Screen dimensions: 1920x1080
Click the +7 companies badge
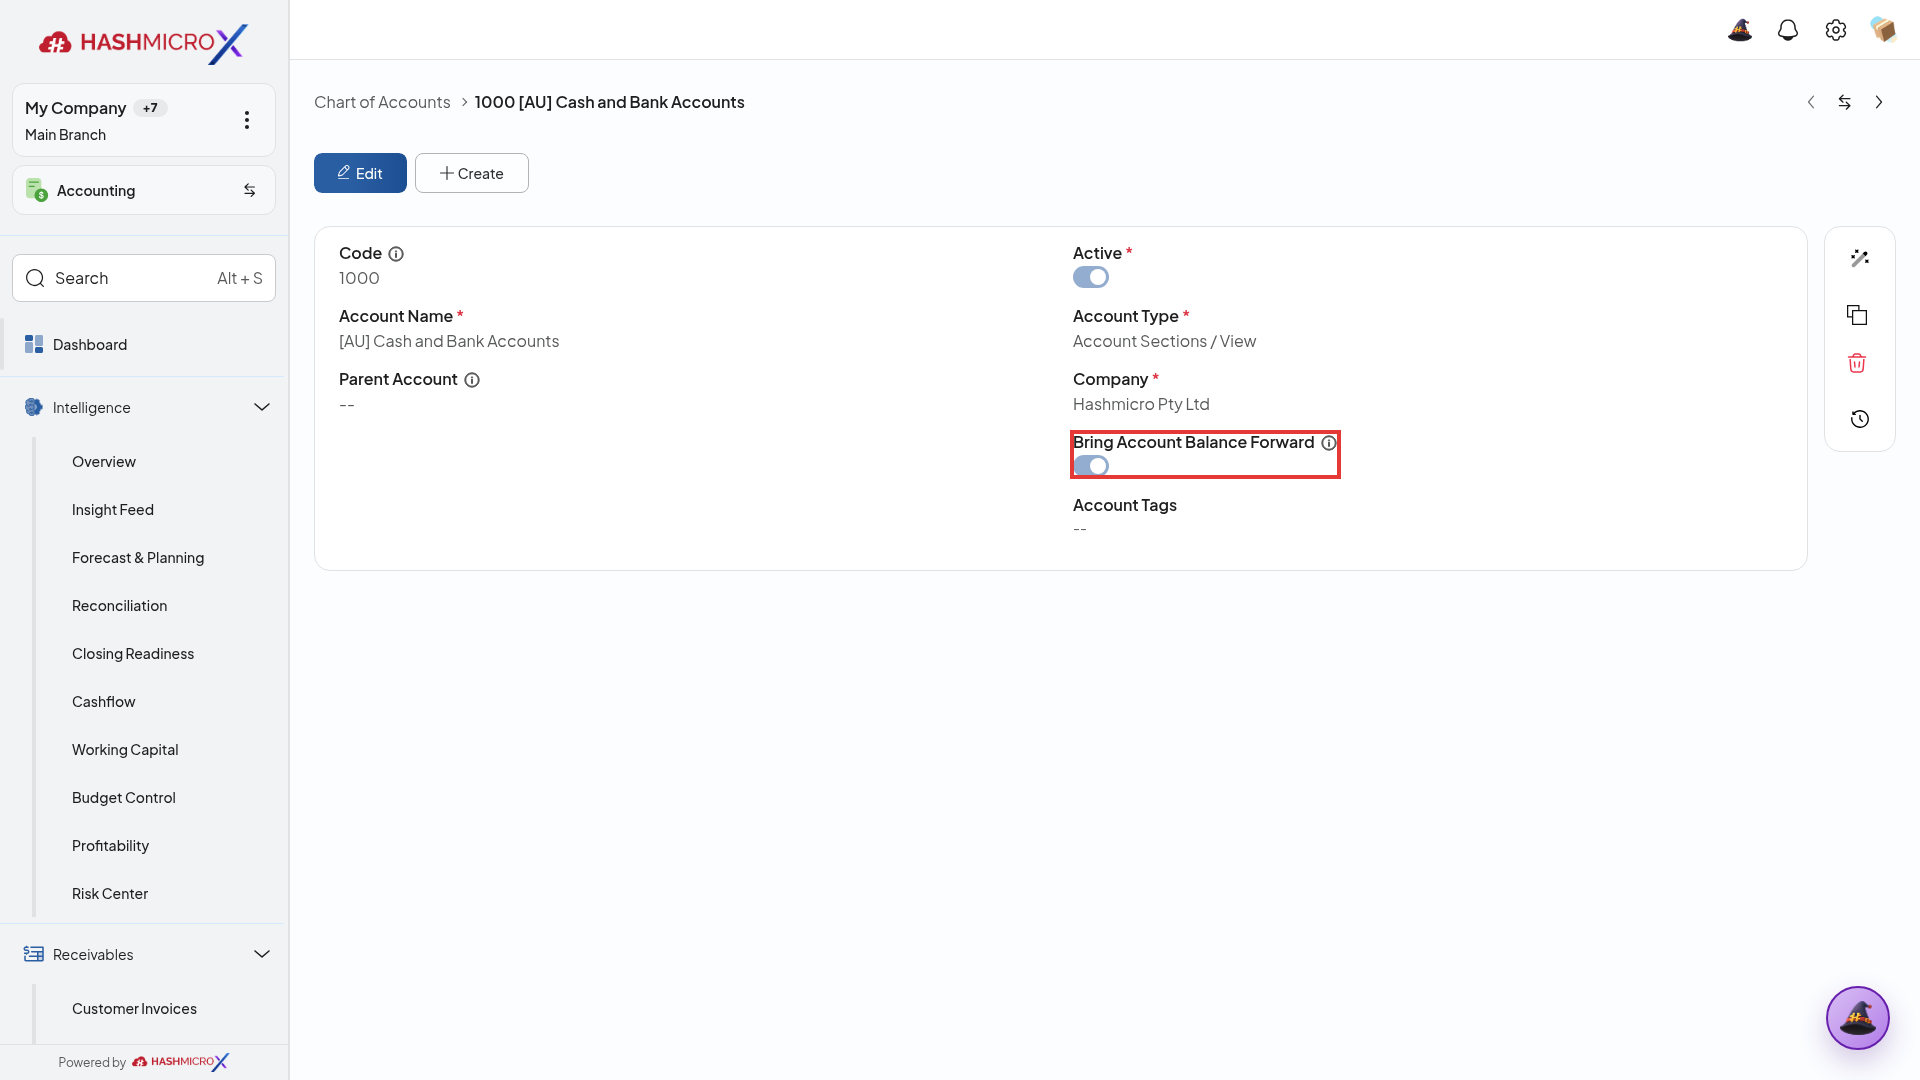point(150,108)
